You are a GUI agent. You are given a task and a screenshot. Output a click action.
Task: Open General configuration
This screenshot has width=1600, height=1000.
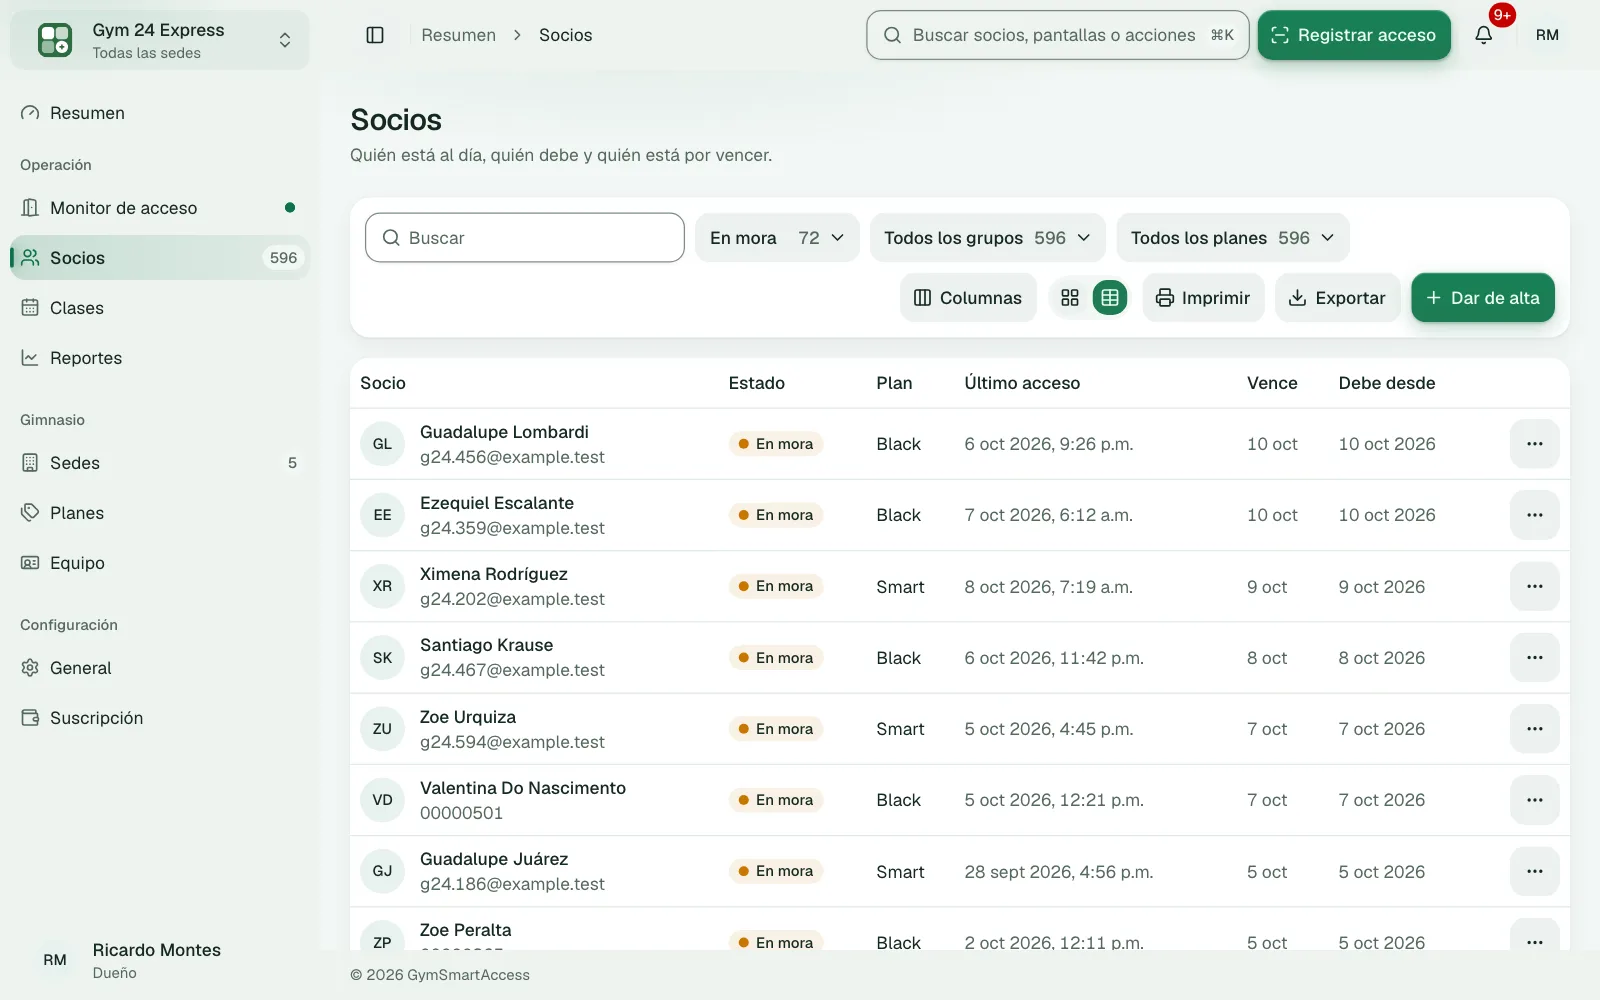point(160,668)
